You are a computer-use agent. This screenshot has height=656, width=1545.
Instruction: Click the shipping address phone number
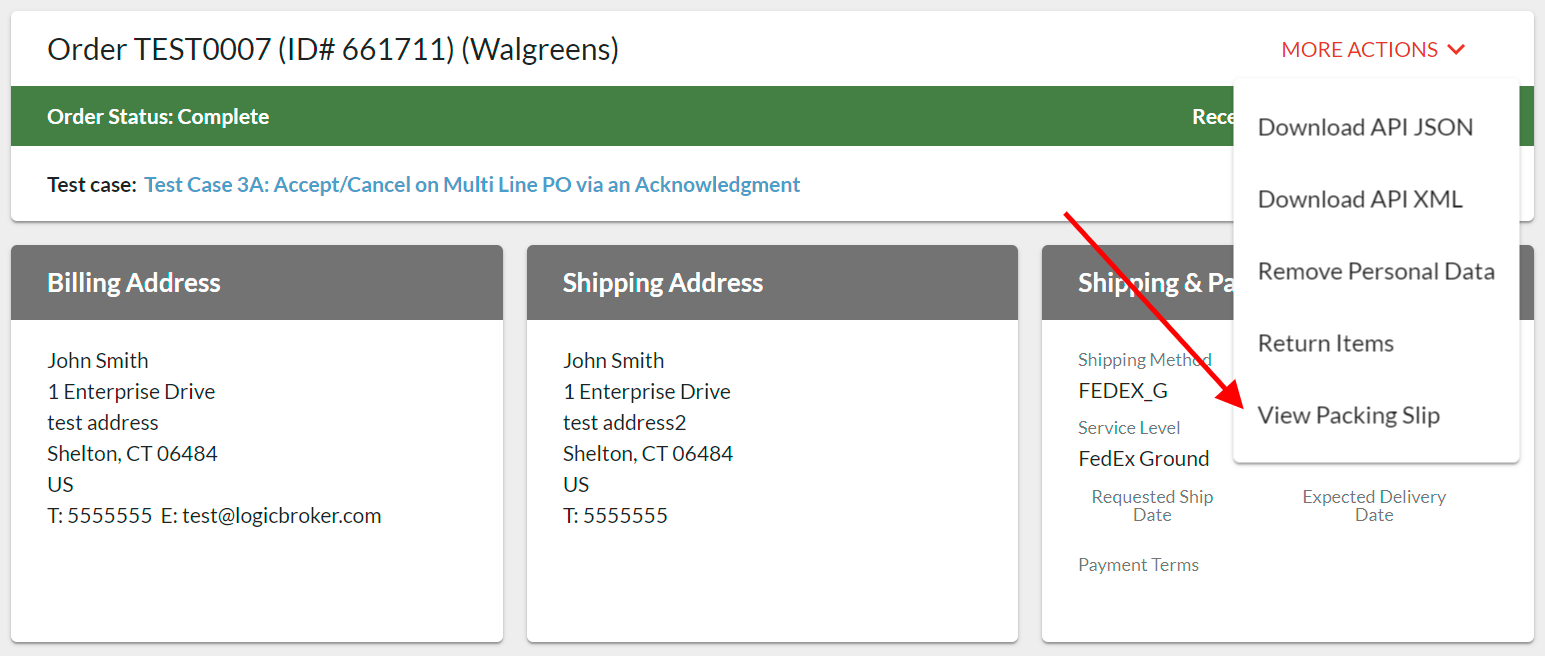(x=625, y=516)
